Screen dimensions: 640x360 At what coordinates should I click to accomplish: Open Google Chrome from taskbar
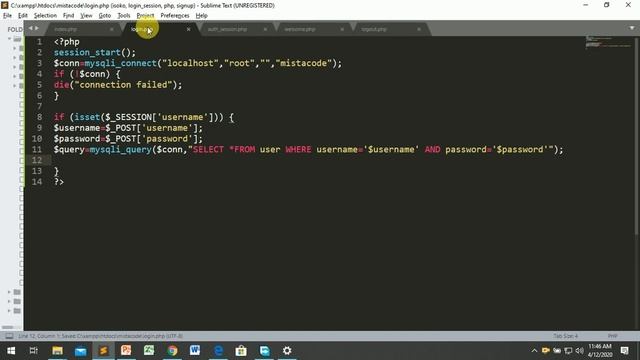pos(172,351)
